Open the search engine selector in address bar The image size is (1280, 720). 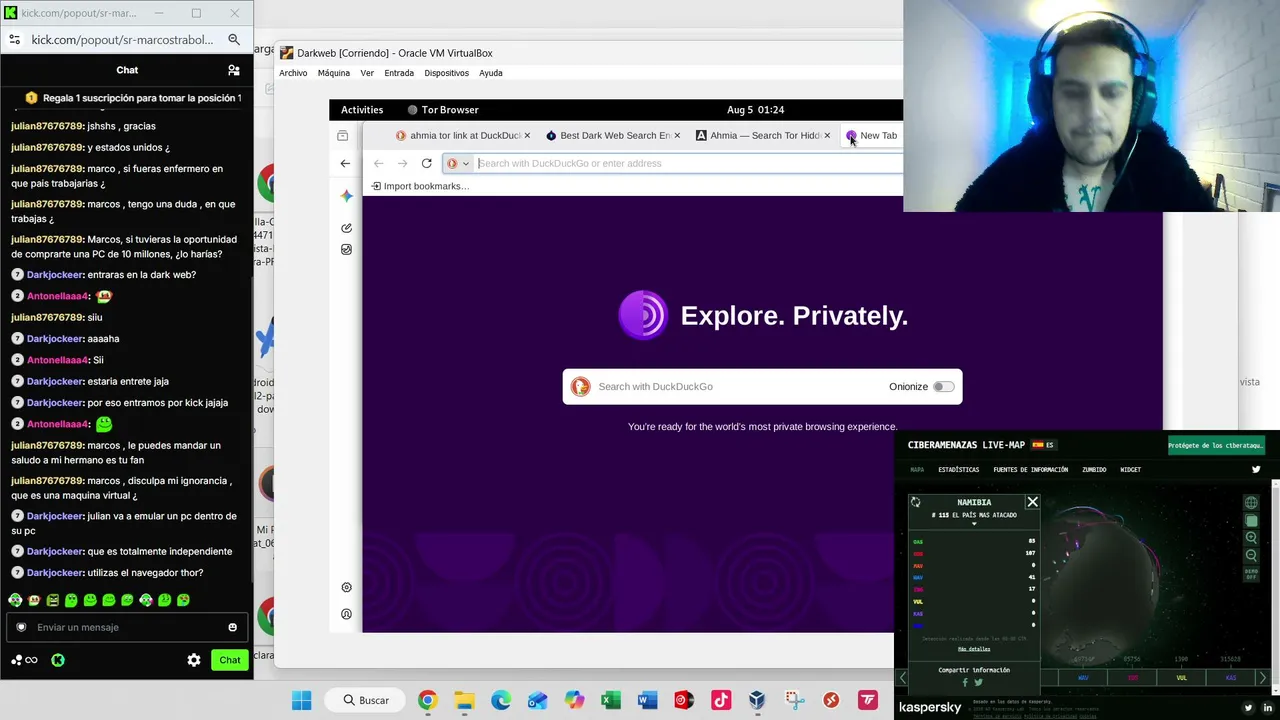click(x=457, y=163)
